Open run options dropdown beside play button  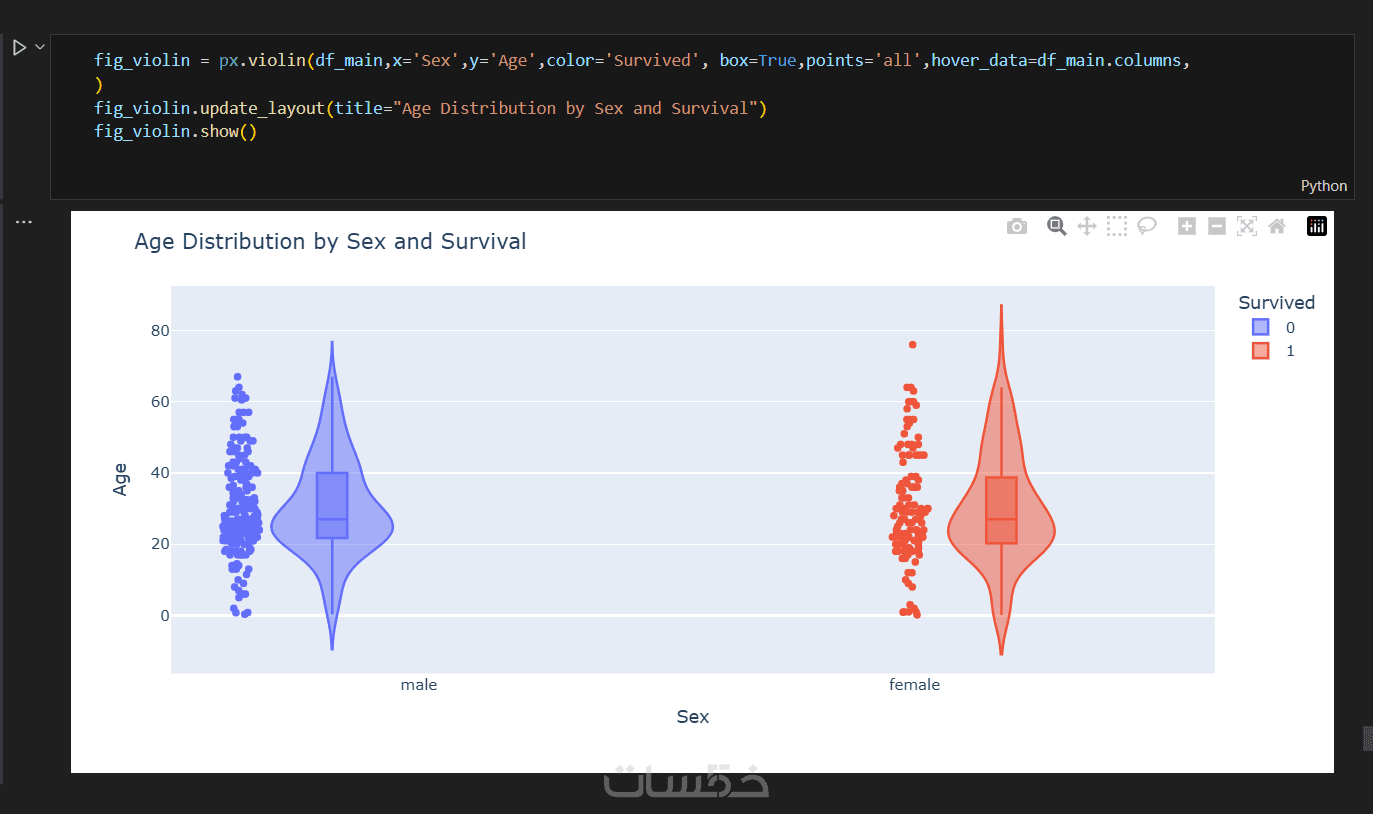pyautogui.click(x=40, y=47)
